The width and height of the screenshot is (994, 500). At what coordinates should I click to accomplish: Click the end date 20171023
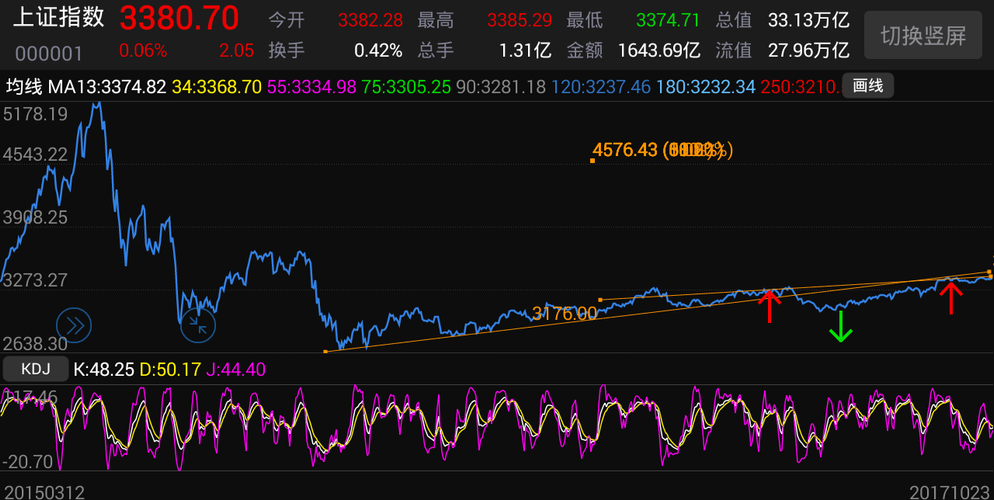[x=950, y=492]
